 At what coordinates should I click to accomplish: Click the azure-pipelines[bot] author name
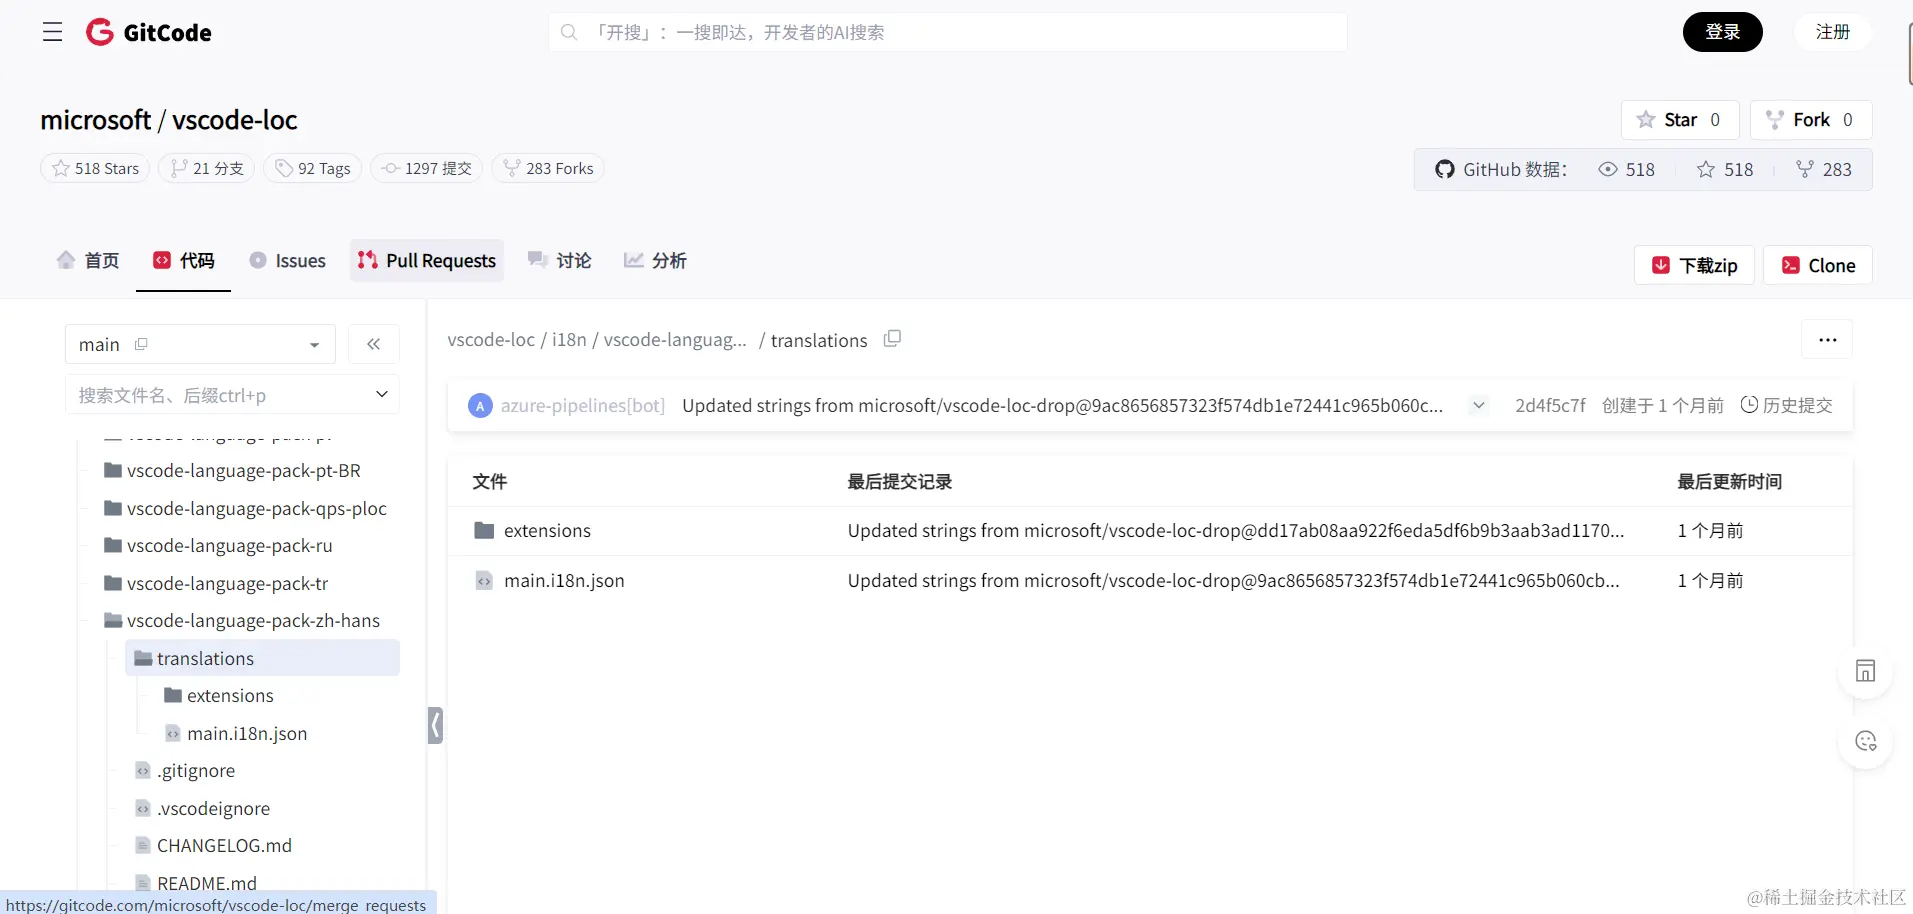click(583, 405)
